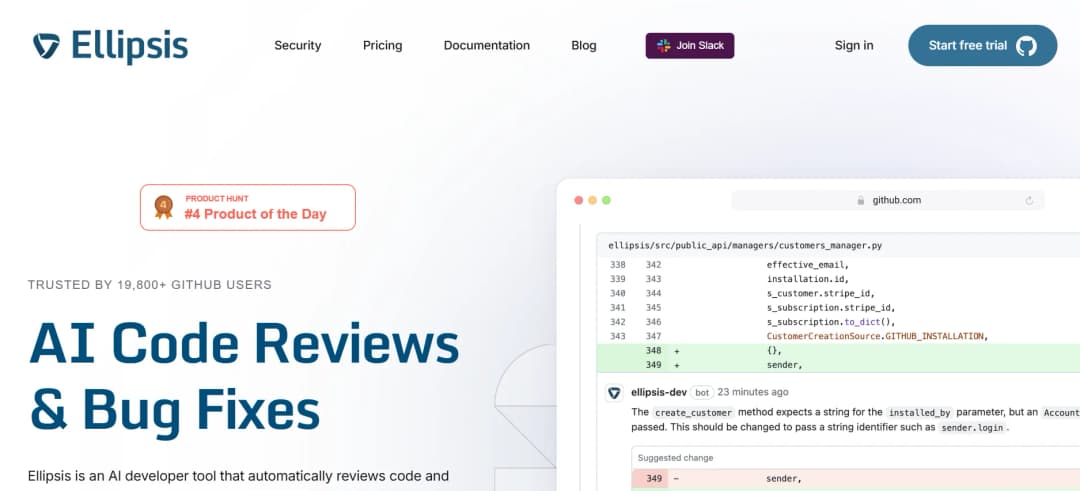Open the #4 Product of the Day badge
The height and width of the screenshot is (491, 1080).
248,207
